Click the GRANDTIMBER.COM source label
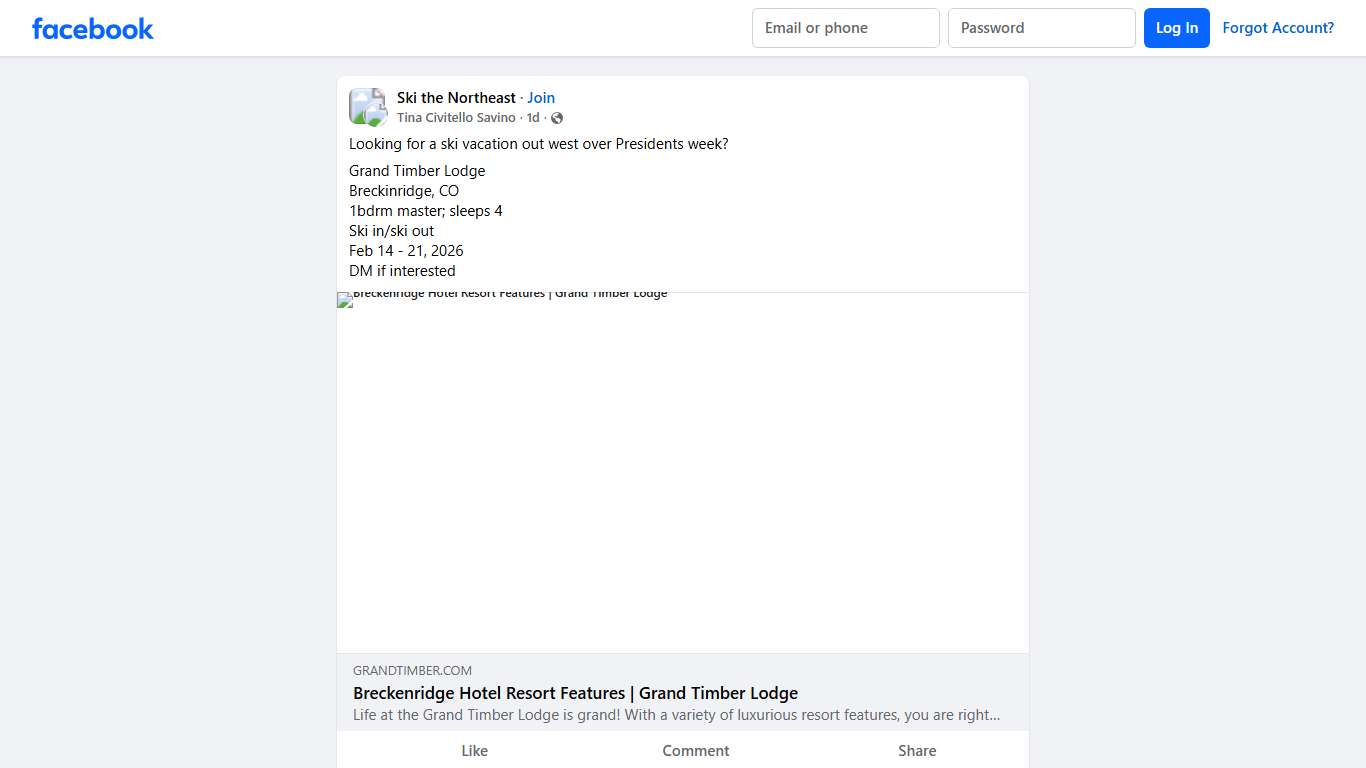Image resolution: width=1366 pixels, height=768 pixels. [x=412, y=671]
